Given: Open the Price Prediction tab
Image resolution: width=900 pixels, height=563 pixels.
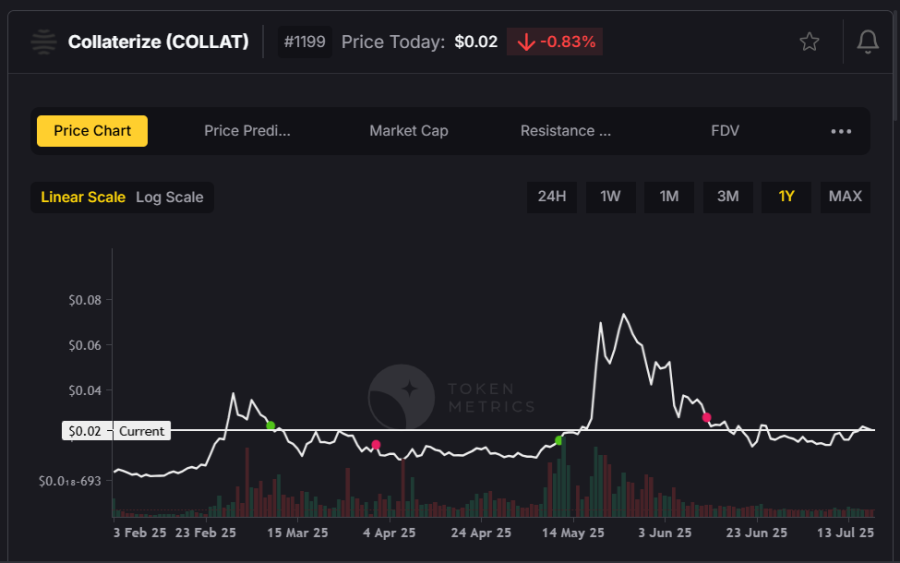Looking at the screenshot, I should [x=247, y=131].
